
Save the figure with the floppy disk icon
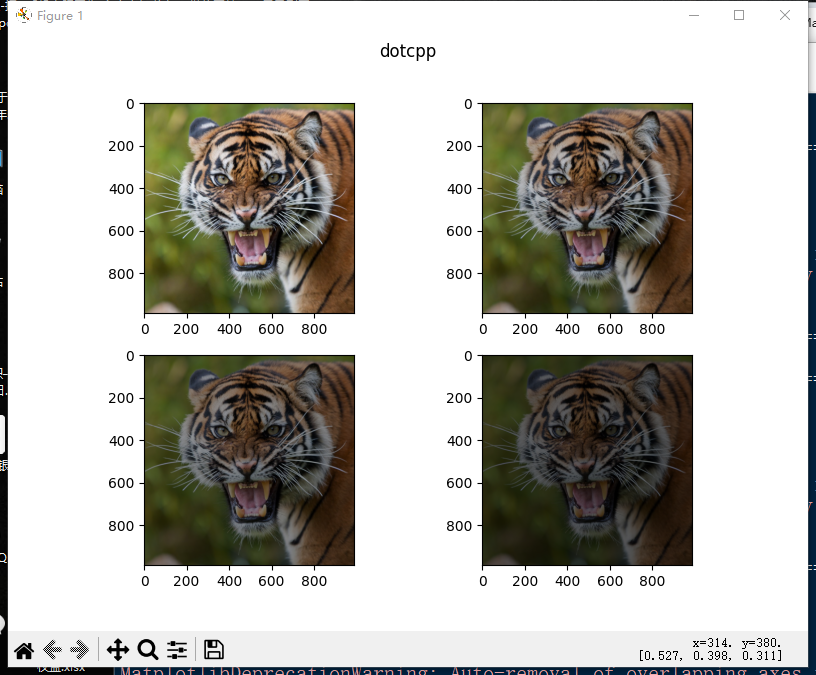pyautogui.click(x=214, y=650)
